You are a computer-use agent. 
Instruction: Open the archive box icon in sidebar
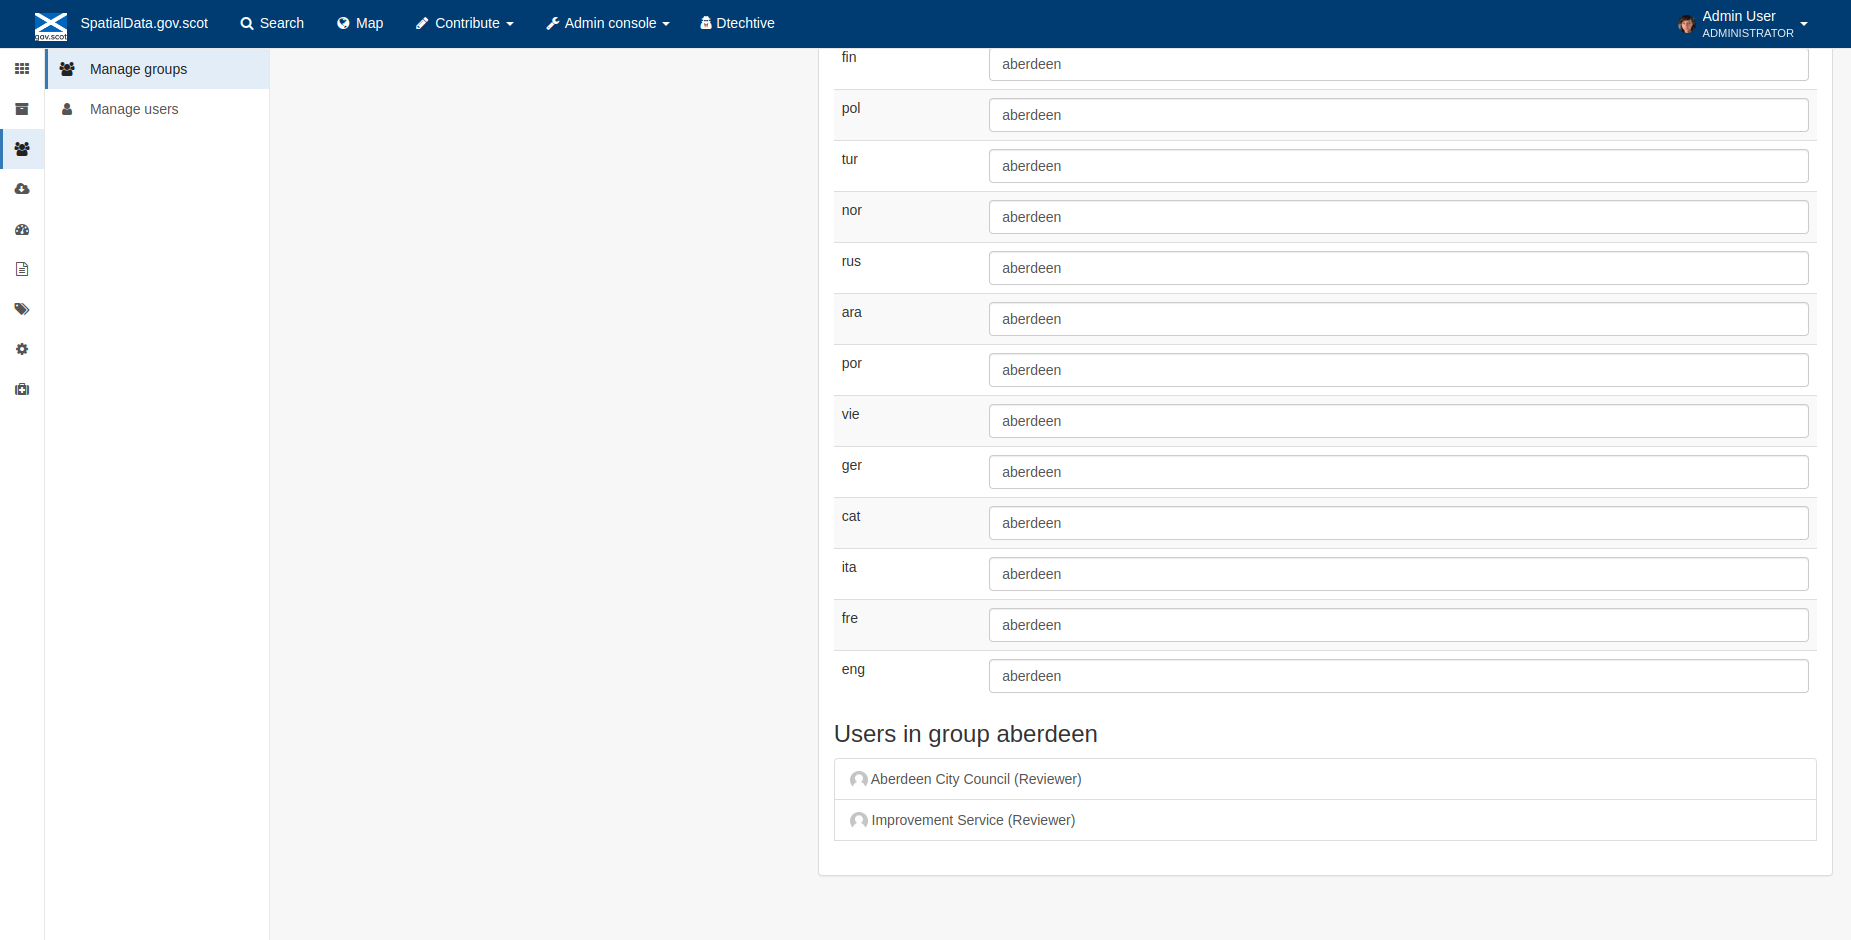22,109
